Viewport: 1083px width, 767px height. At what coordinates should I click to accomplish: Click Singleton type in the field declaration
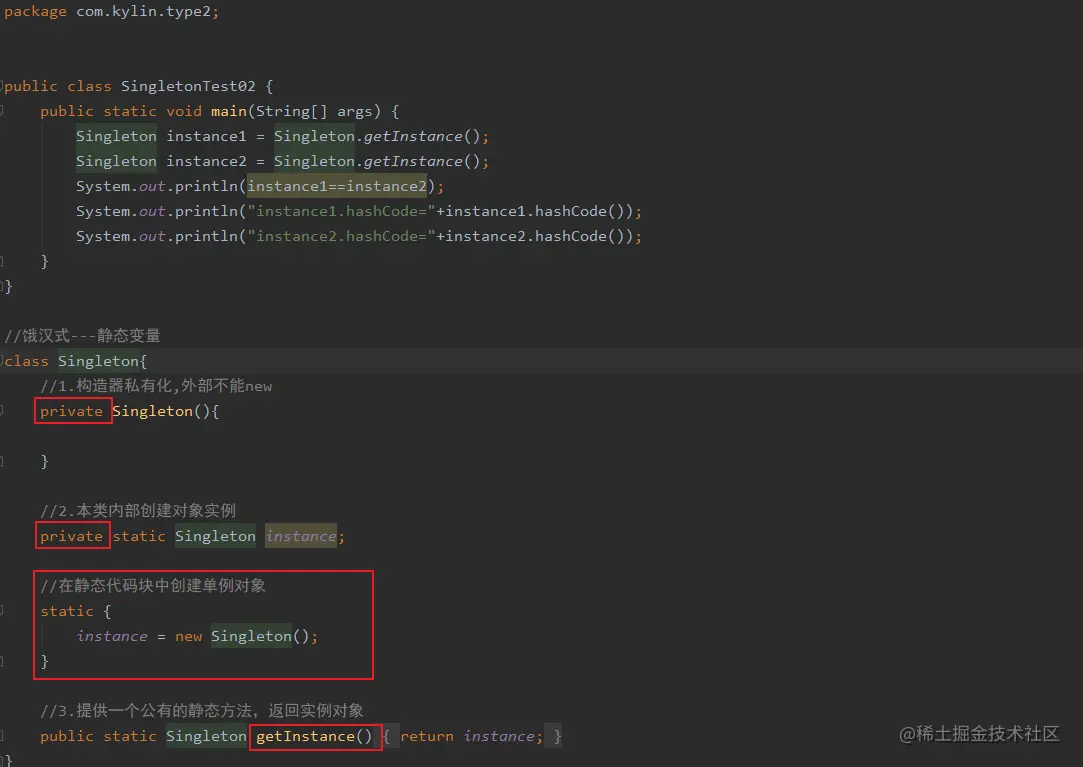[x=215, y=536]
